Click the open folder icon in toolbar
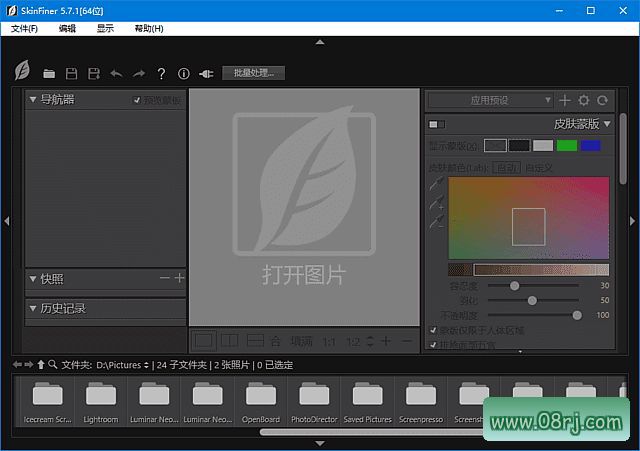This screenshot has width=640, height=451. 49,73
